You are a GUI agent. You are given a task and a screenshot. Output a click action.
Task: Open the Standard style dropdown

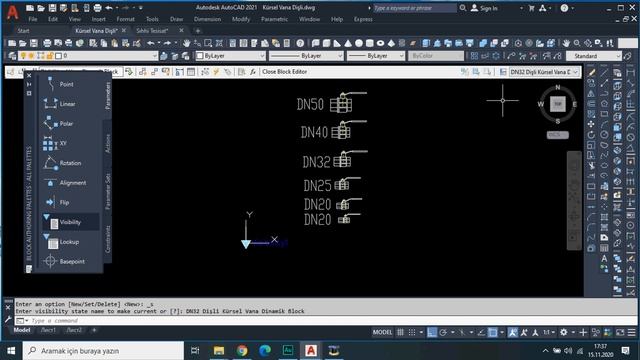click(595, 56)
